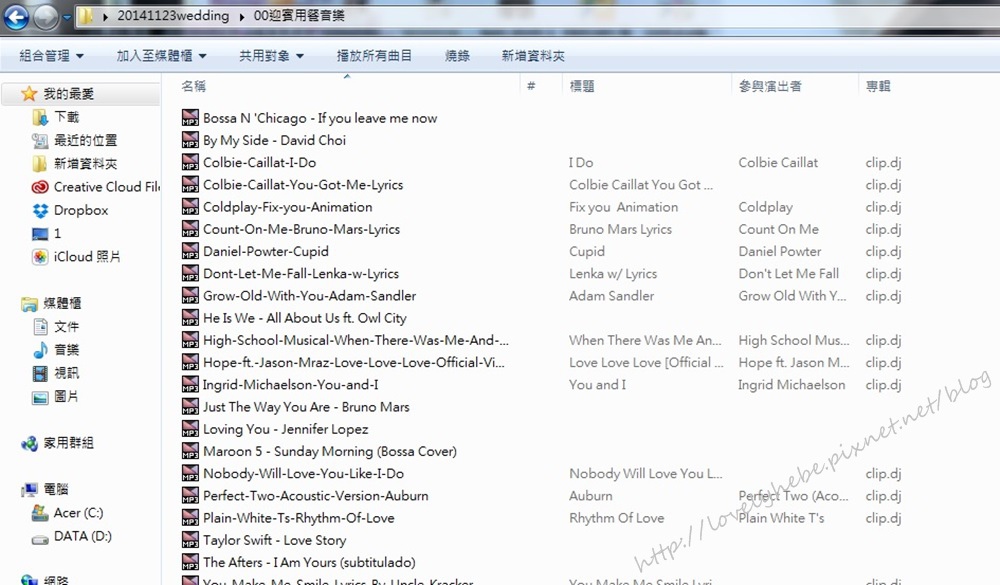Select file Ingrid-Michaelson-You-and-I
This screenshot has width=1000, height=585.
click(x=290, y=384)
